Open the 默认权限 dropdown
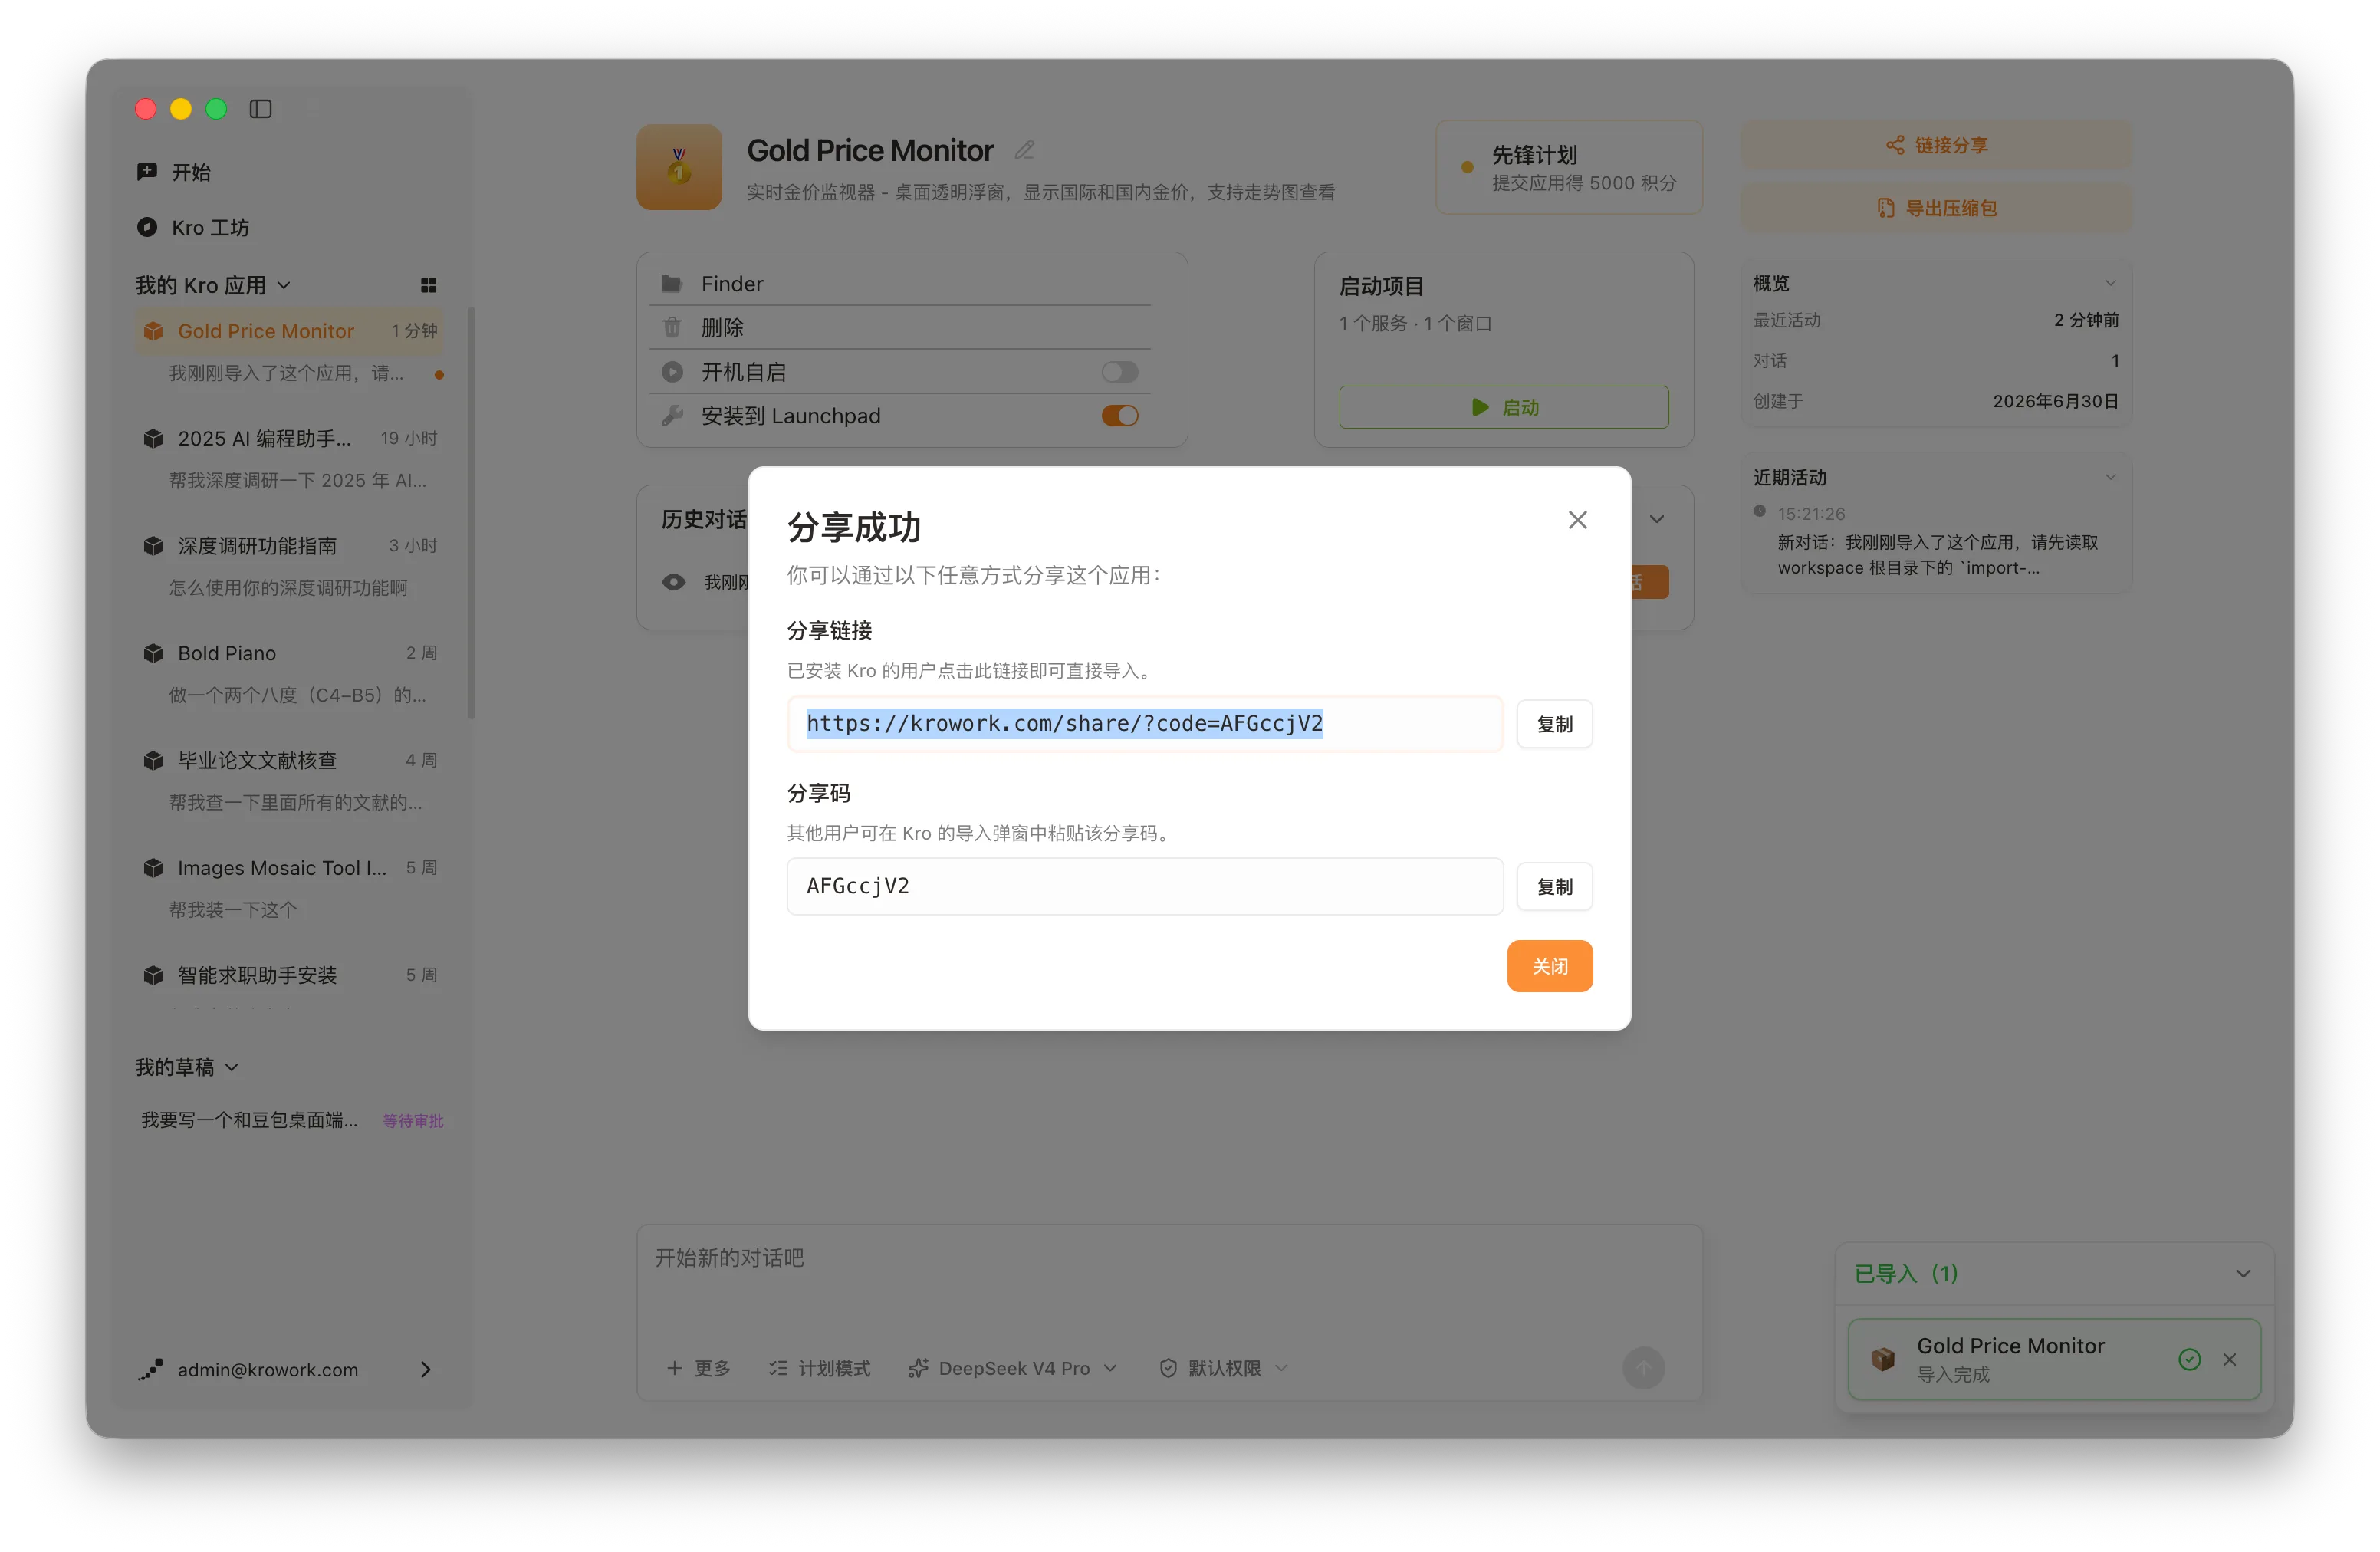2380x1552 pixels. [1223, 1368]
